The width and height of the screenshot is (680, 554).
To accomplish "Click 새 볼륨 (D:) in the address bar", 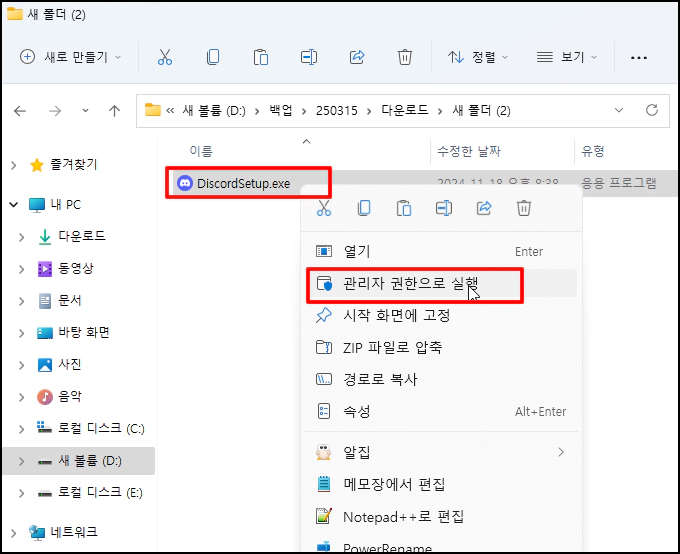I will click(214, 111).
